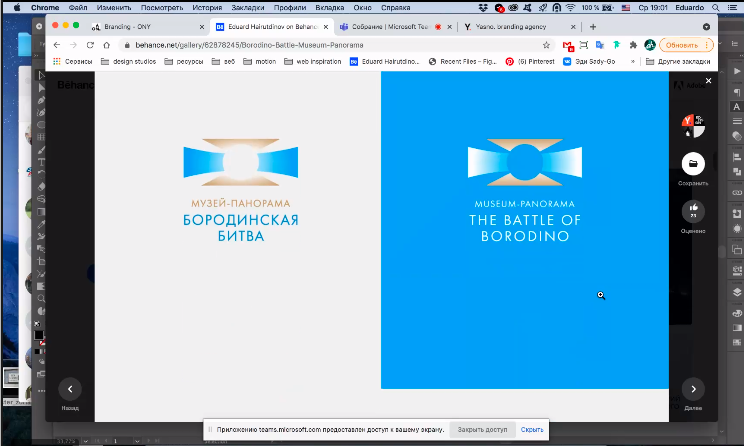Open the motion bookmark folder

click(x=260, y=61)
